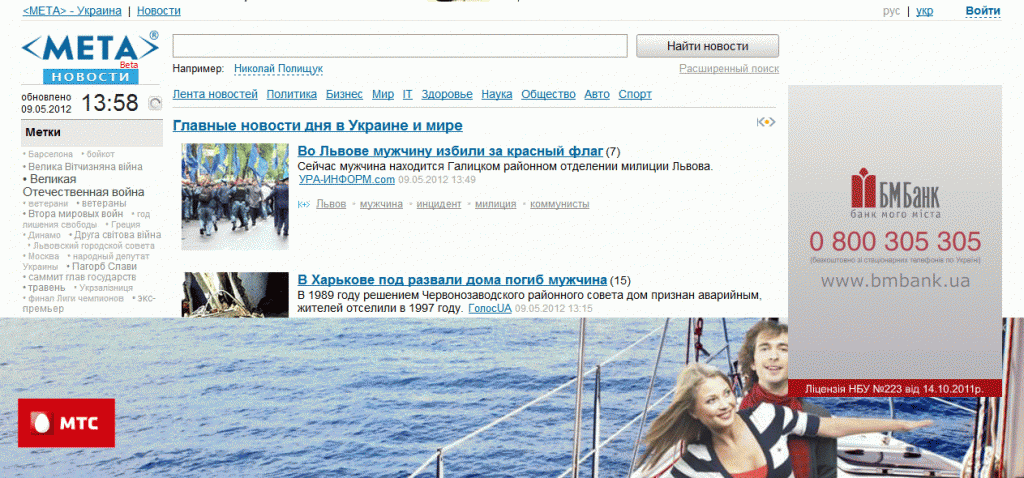The width and height of the screenshot is (1024, 478).
Task: Open the Здоровье section
Action: (x=447, y=94)
